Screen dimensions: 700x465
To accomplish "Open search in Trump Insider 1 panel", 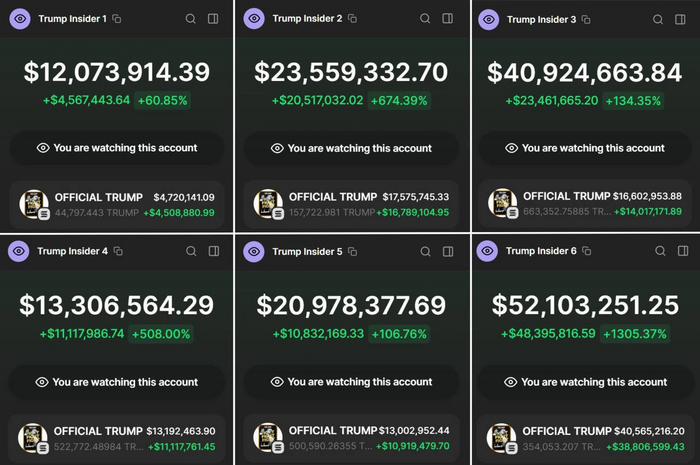I will click(x=191, y=19).
